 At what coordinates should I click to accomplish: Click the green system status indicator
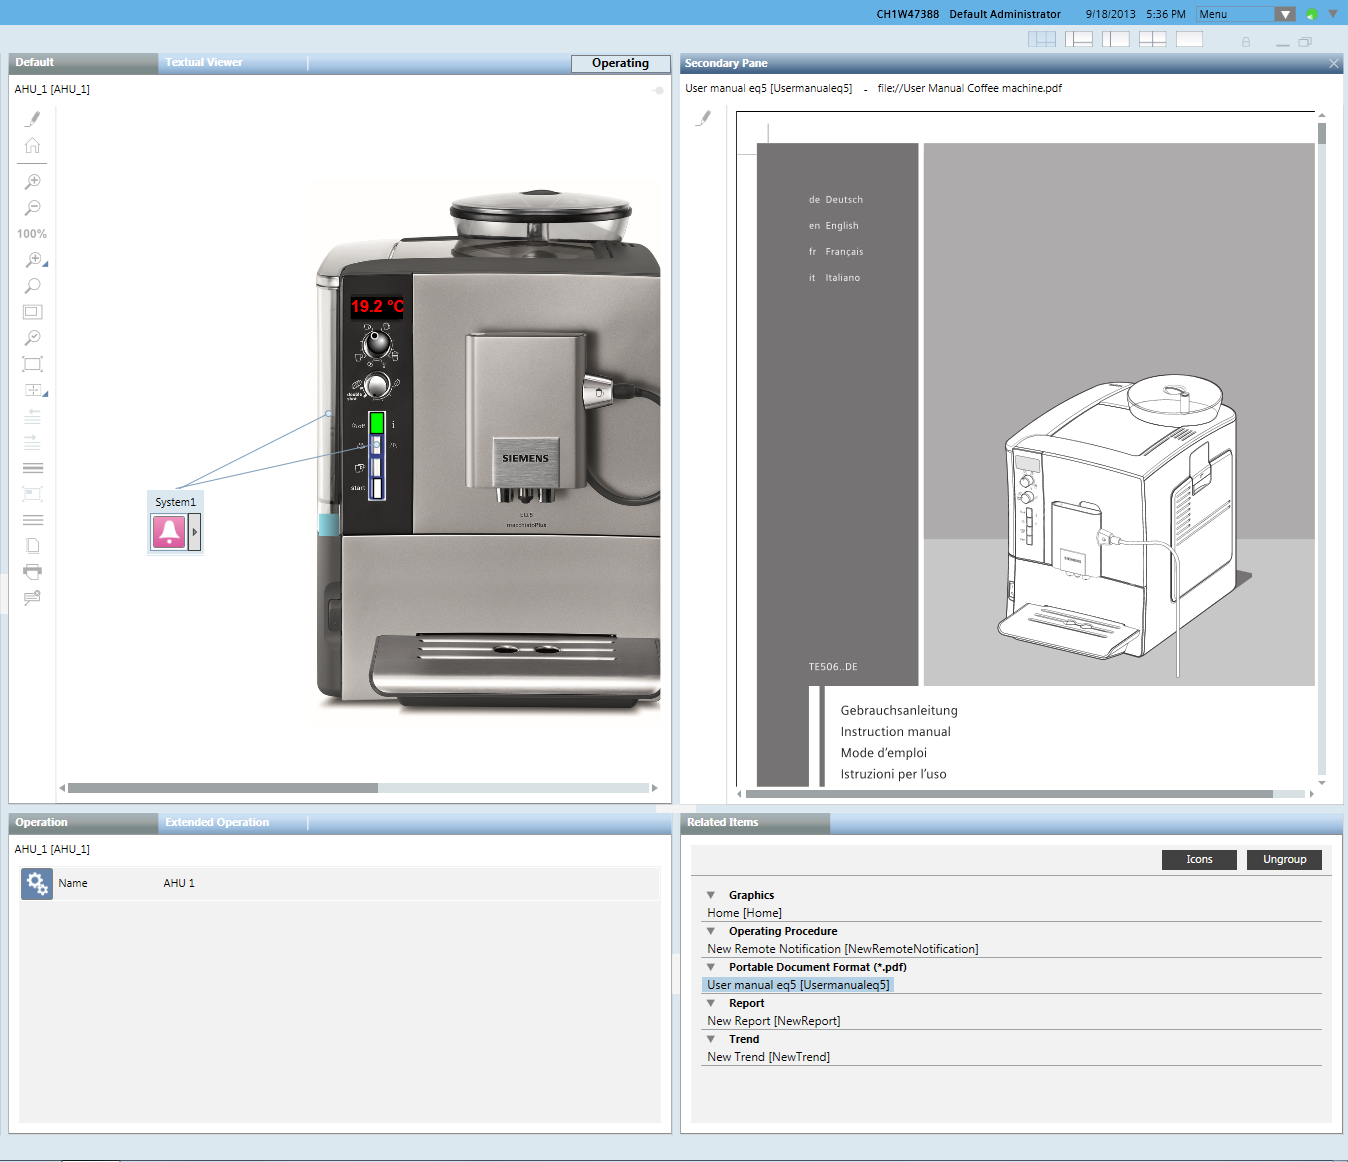[1311, 15]
